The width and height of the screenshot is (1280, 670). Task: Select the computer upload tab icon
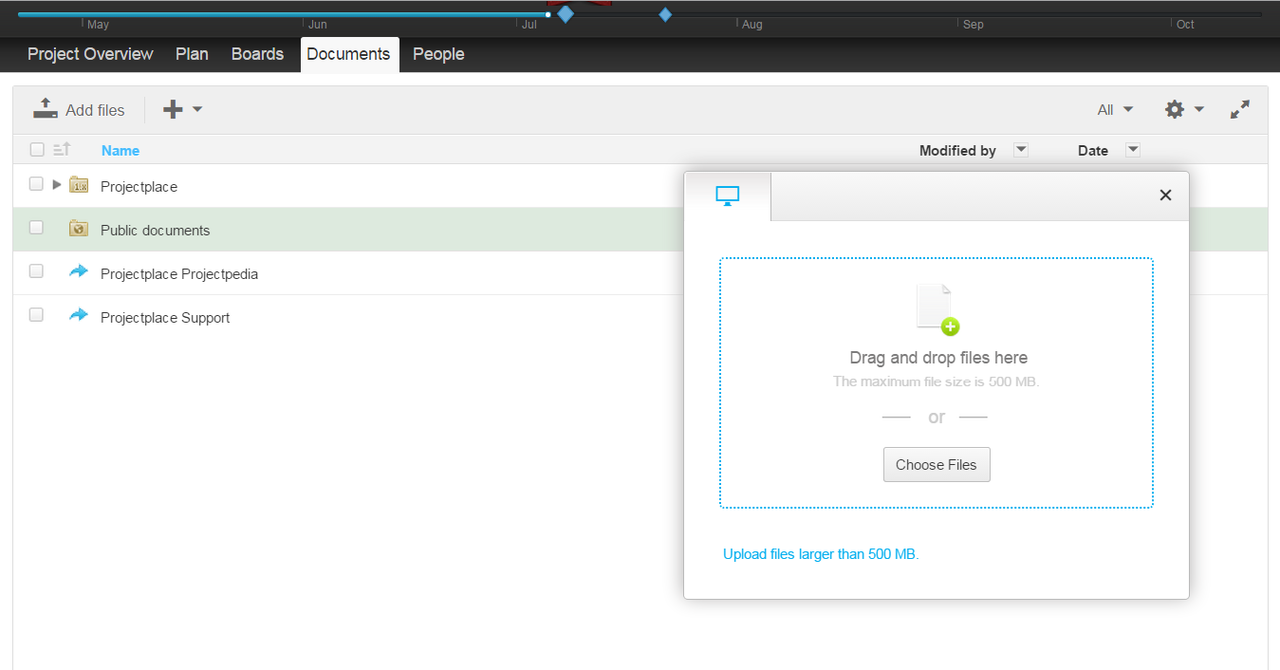[x=727, y=196]
